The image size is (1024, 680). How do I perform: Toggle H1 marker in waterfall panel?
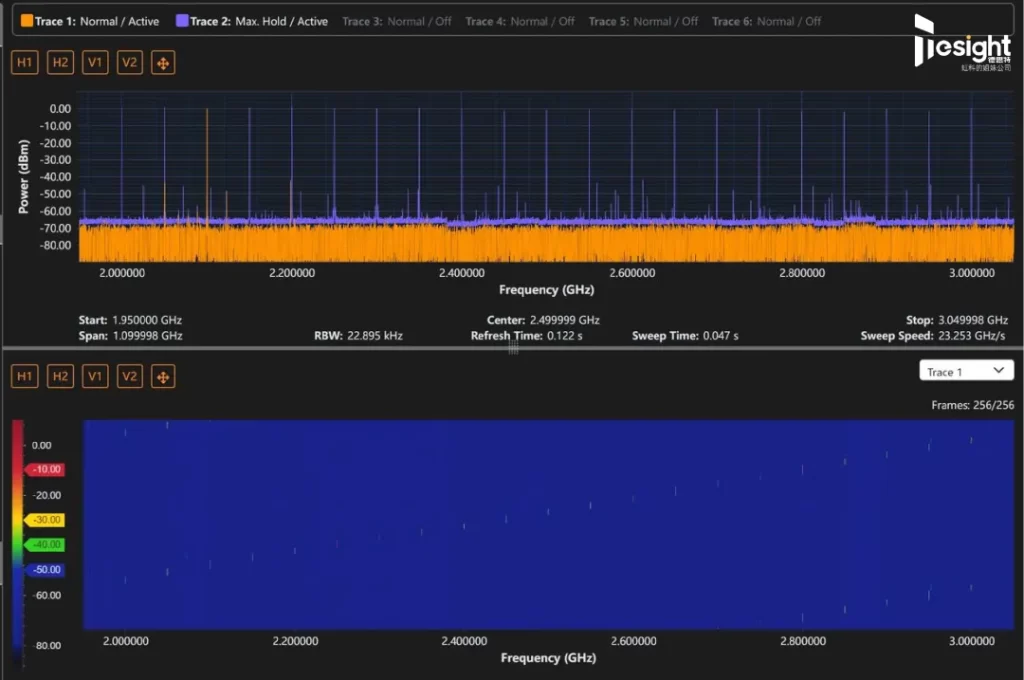25,376
